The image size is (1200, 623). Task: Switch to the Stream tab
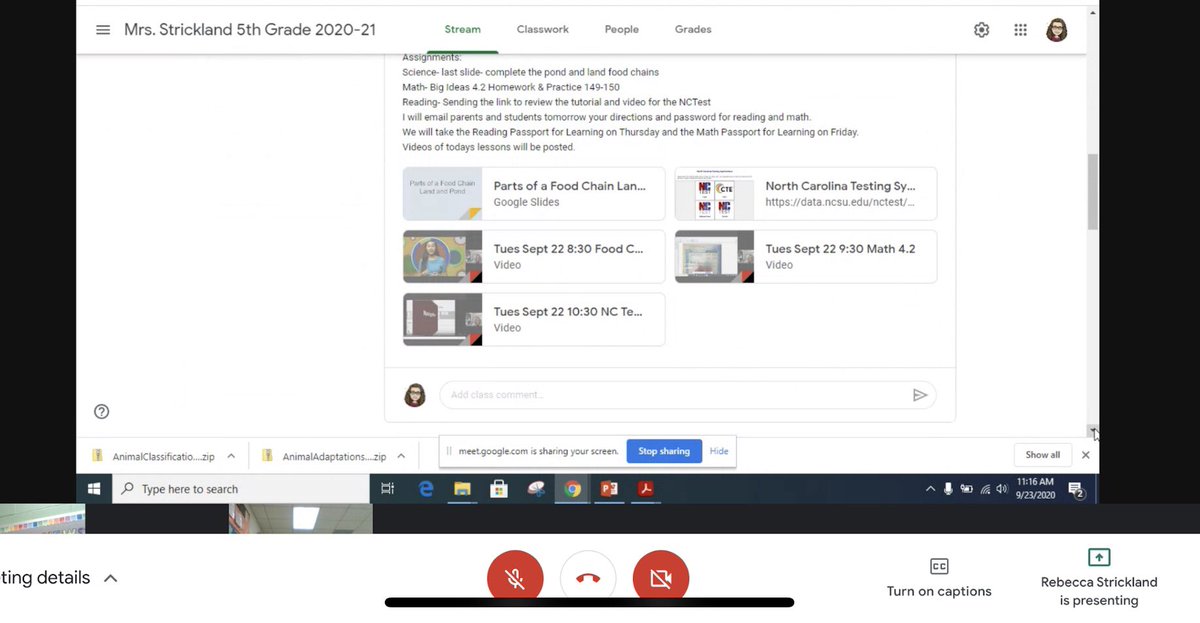click(x=462, y=30)
